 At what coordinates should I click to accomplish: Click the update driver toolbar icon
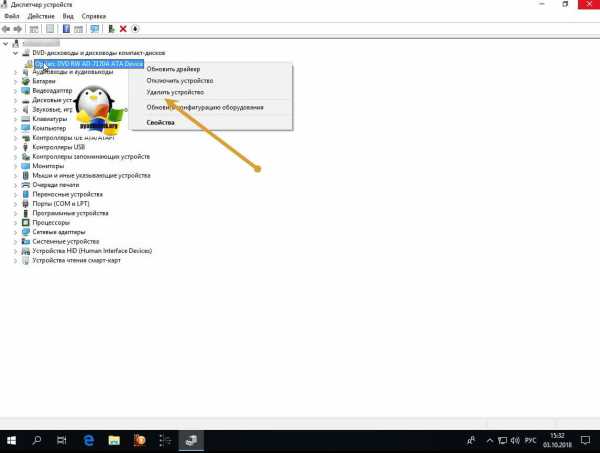click(x=110, y=30)
